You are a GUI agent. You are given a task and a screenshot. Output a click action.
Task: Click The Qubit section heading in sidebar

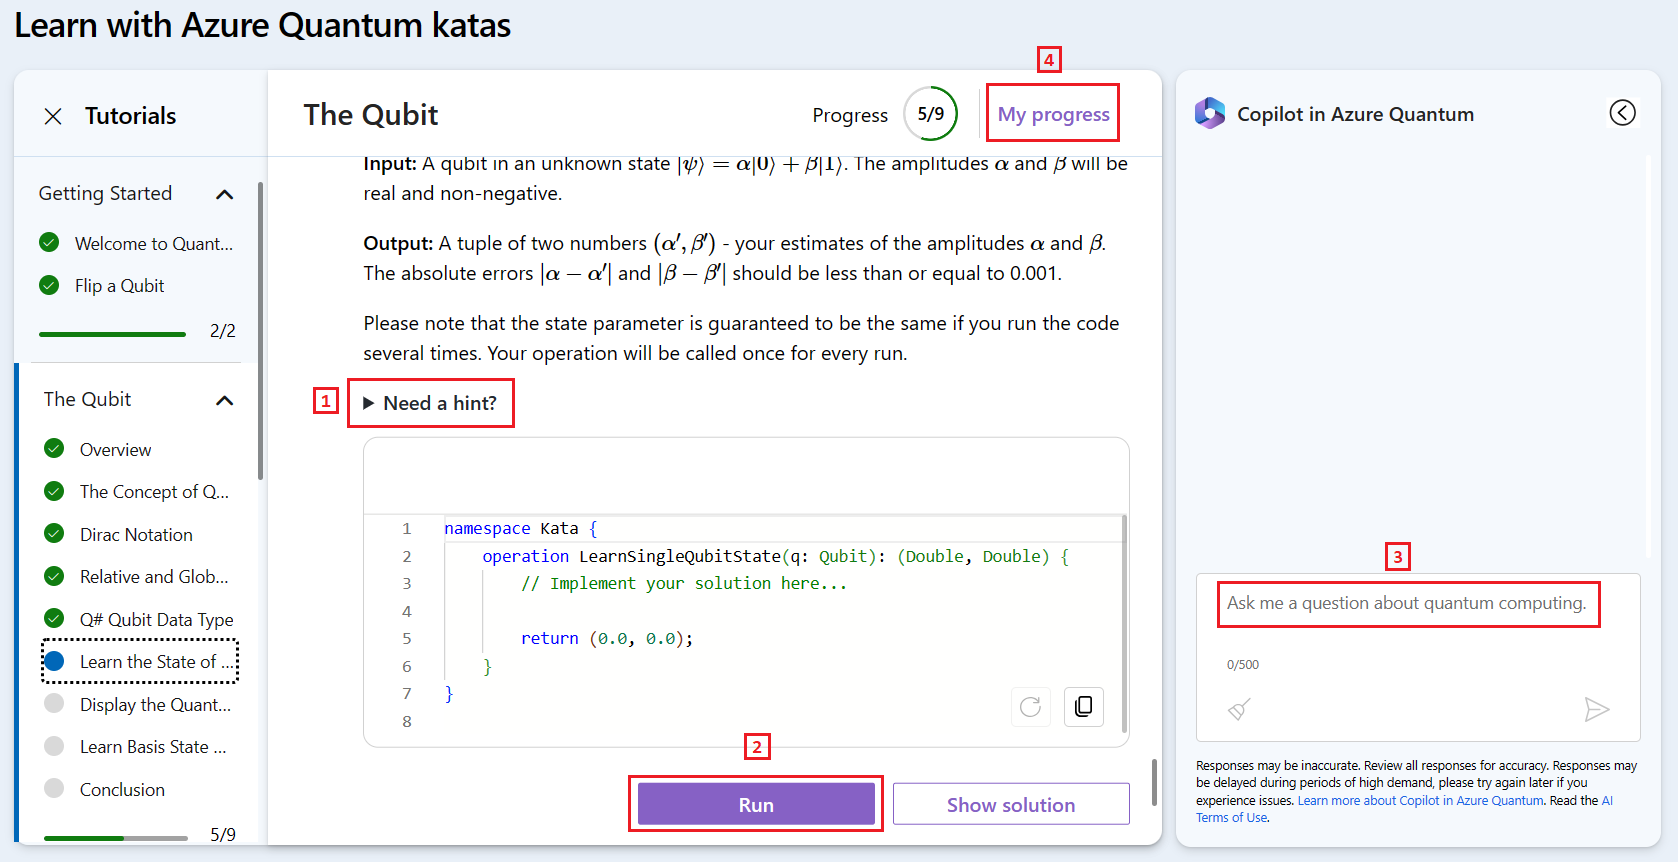pyautogui.click(x=87, y=399)
